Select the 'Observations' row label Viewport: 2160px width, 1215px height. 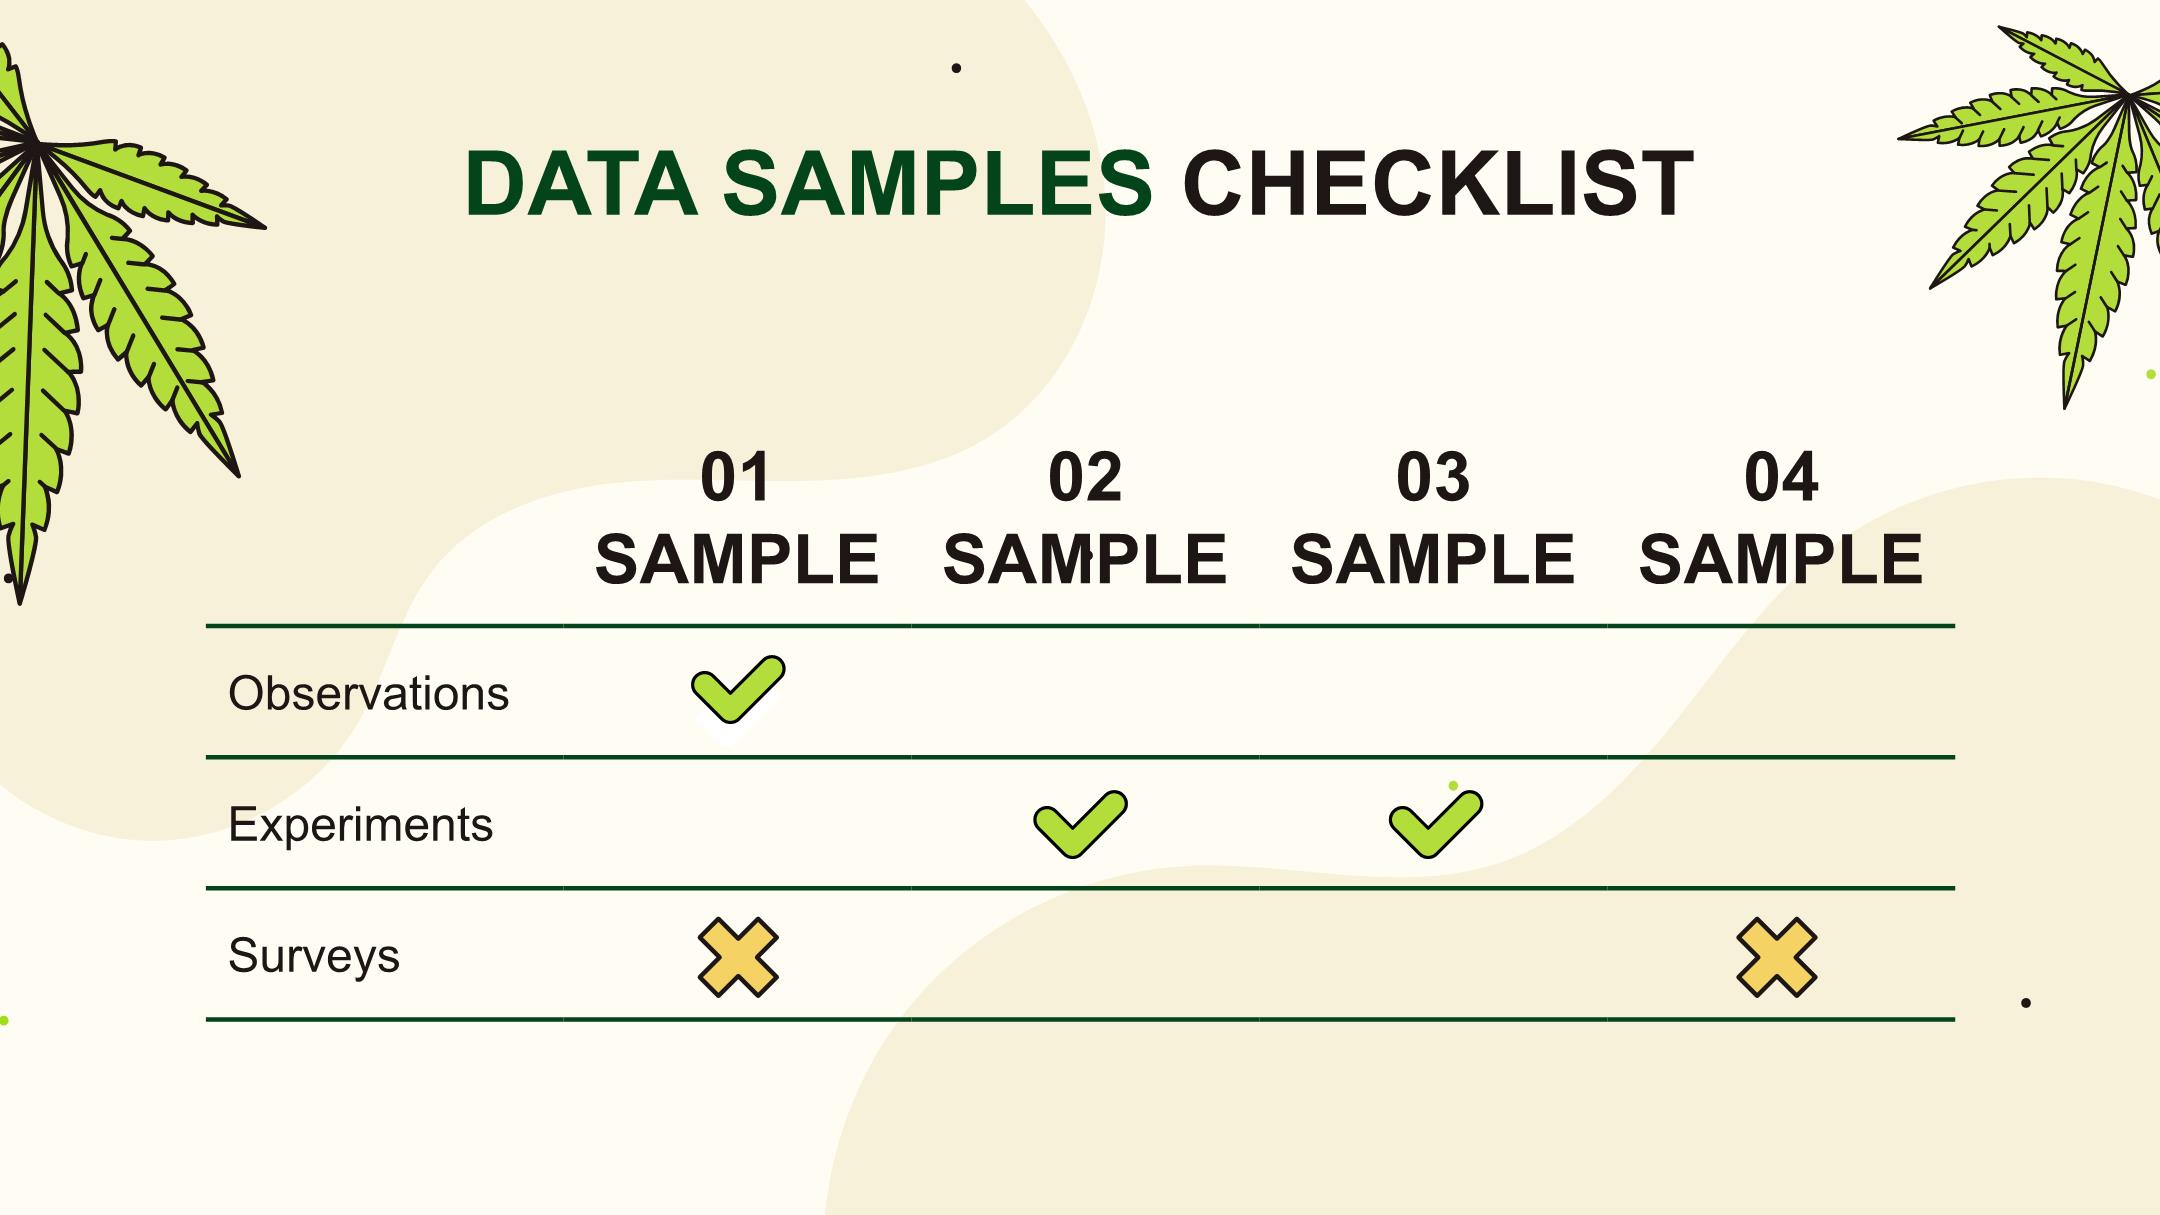(x=369, y=693)
